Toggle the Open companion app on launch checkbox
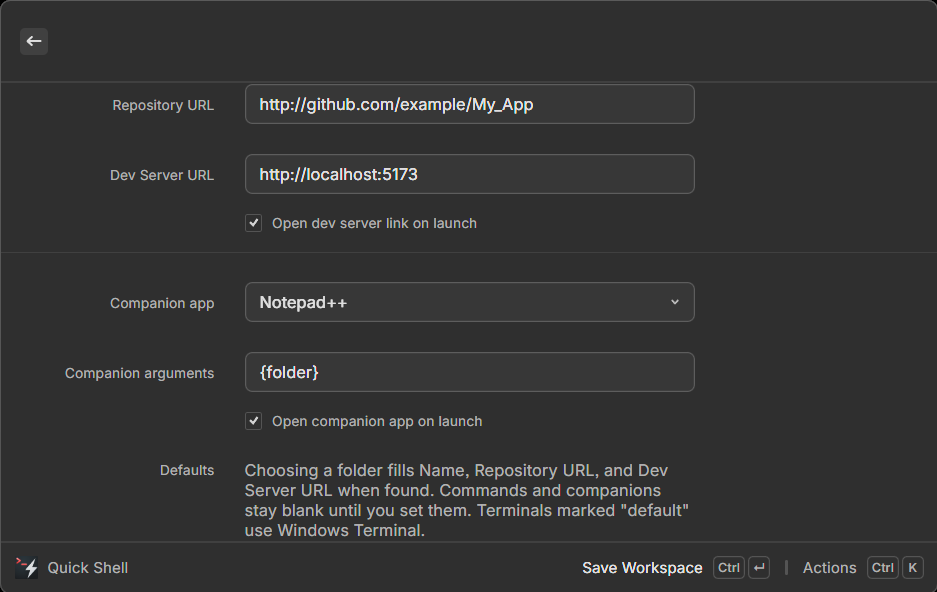 click(253, 421)
